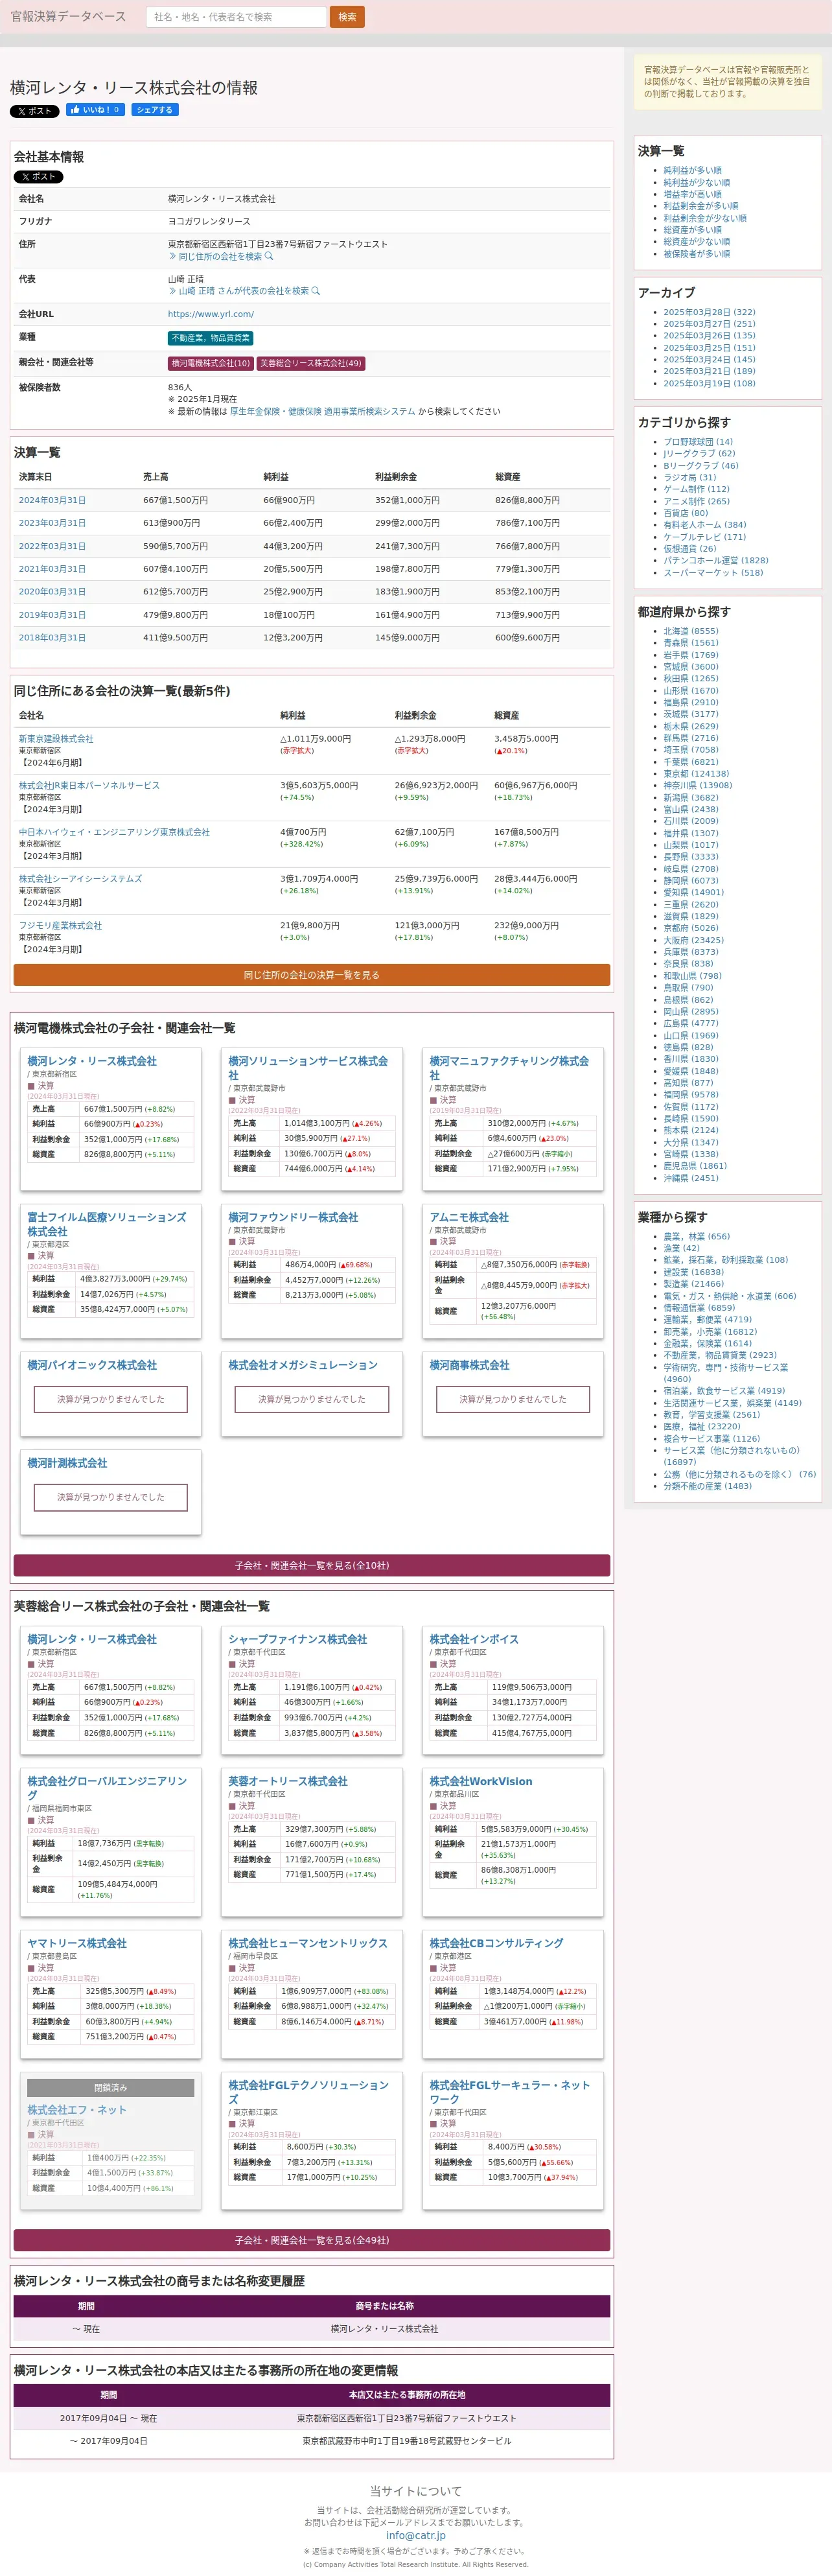Click the 横河電機株式会社(10) parent company tag
The image size is (832, 2576).
(210, 363)
